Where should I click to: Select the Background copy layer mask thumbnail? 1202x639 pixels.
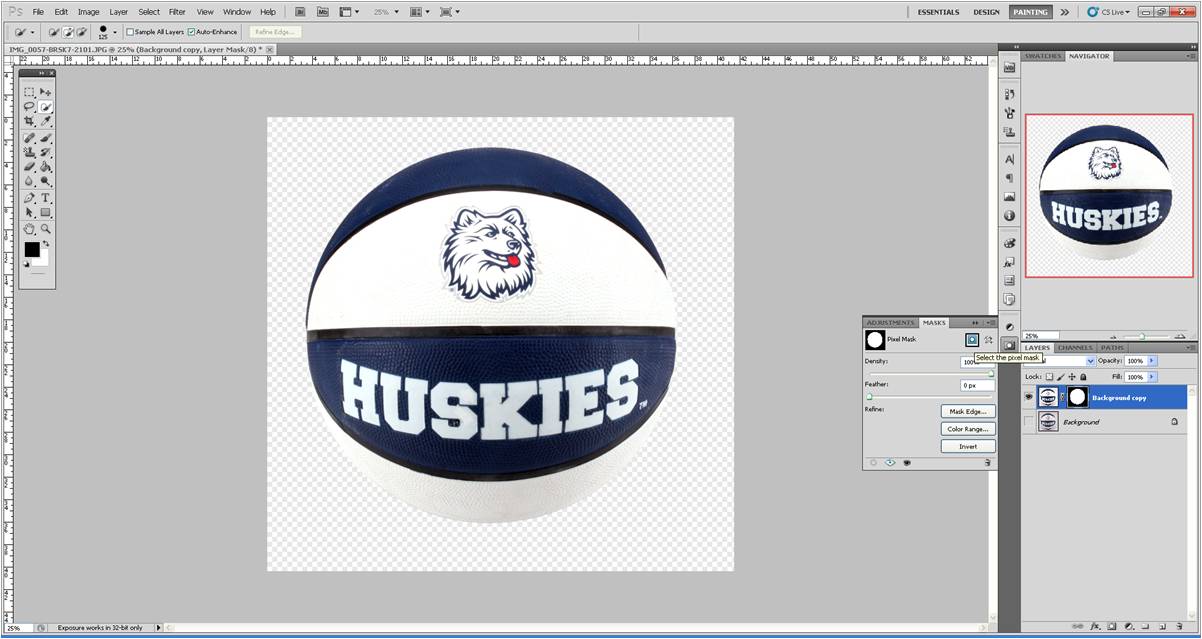[1077, 397]
